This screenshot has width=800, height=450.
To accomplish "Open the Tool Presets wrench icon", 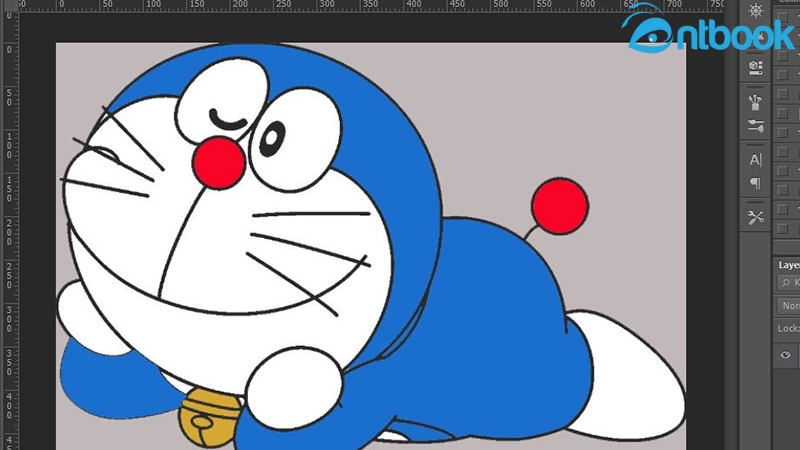I will tap(756, 218).
